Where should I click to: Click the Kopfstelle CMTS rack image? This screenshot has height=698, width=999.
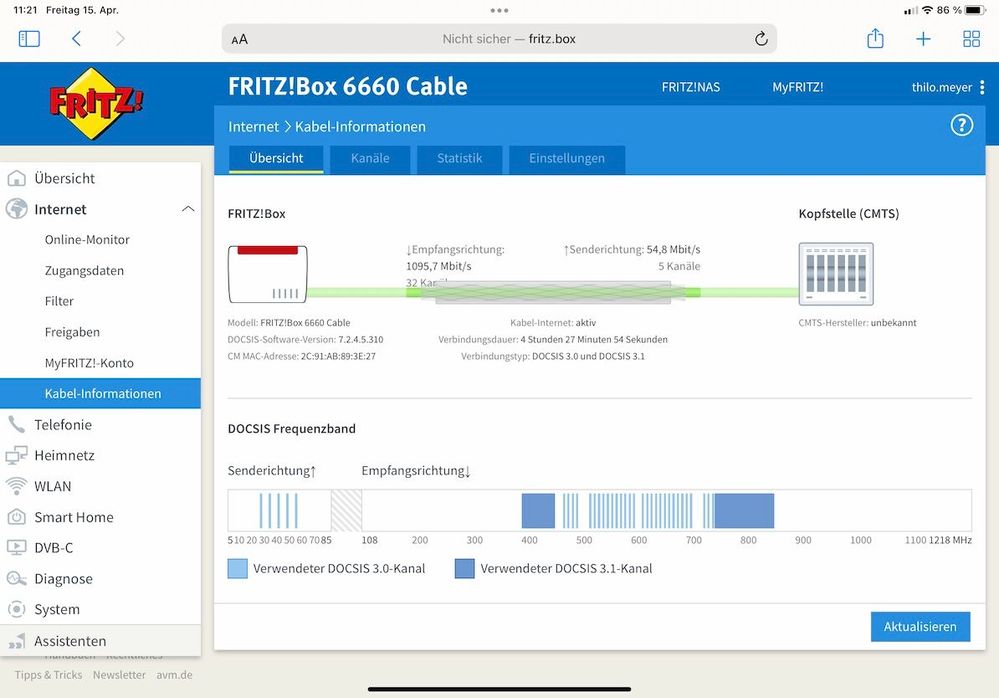(x=836, y=274)
